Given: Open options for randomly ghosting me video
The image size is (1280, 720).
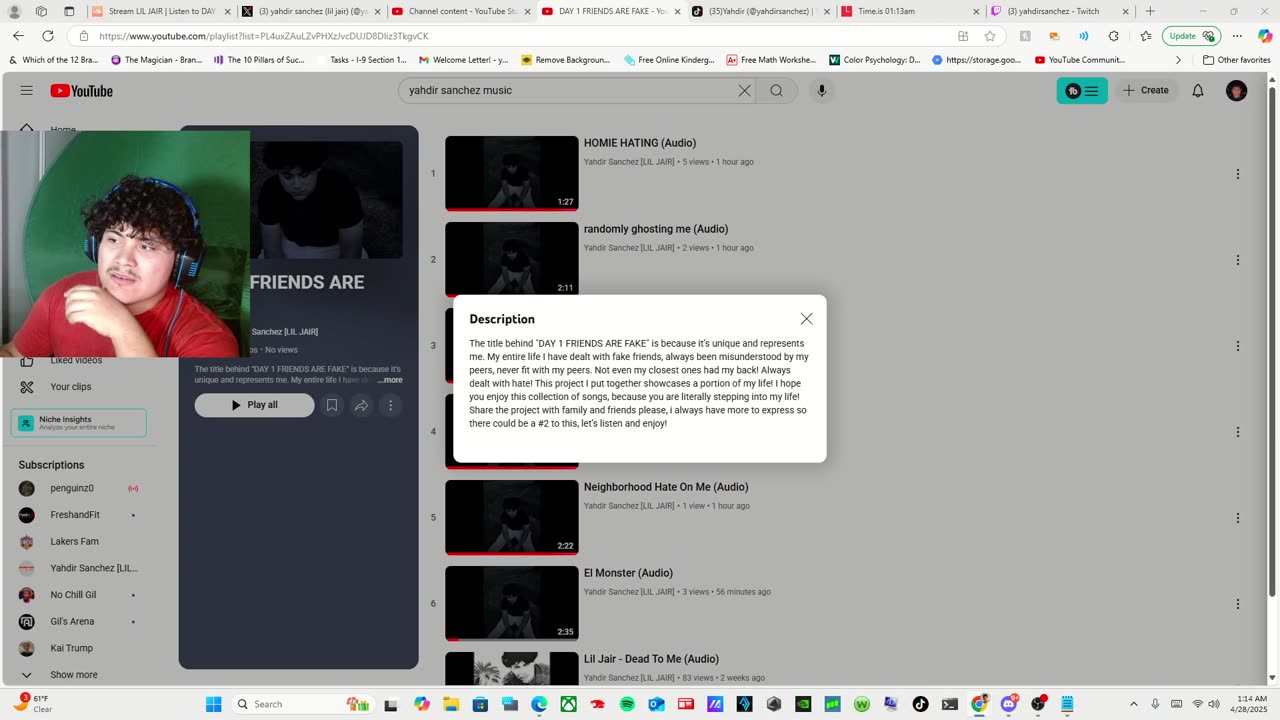Looking at the screenshot, I should click(1237, 260).
